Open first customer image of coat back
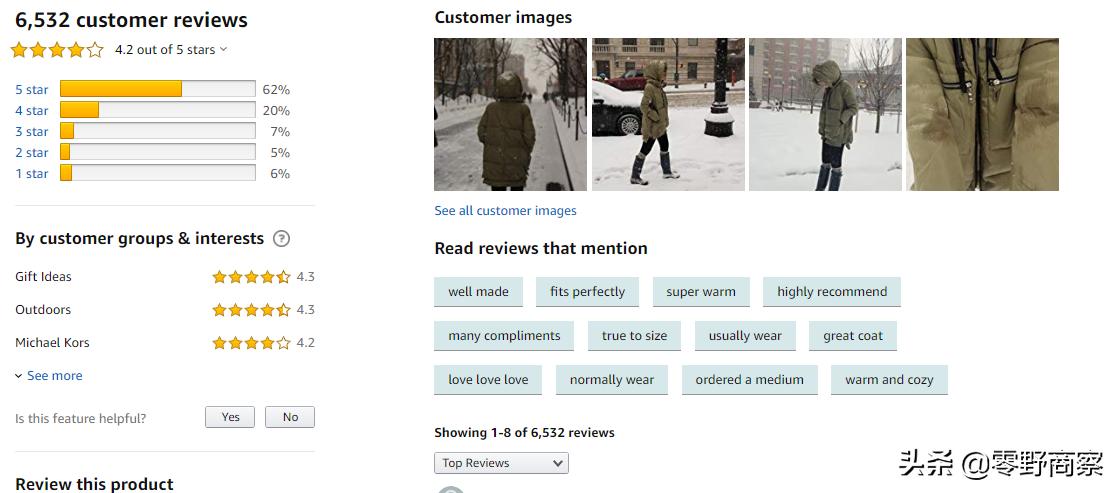 tap(510, 114)
